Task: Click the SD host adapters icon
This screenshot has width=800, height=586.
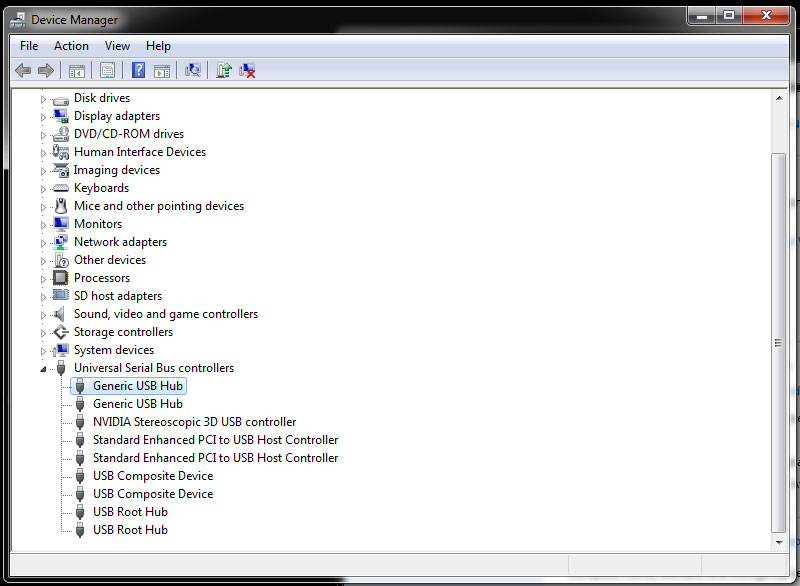Action: pyautogui.click(x=60, y=295)
